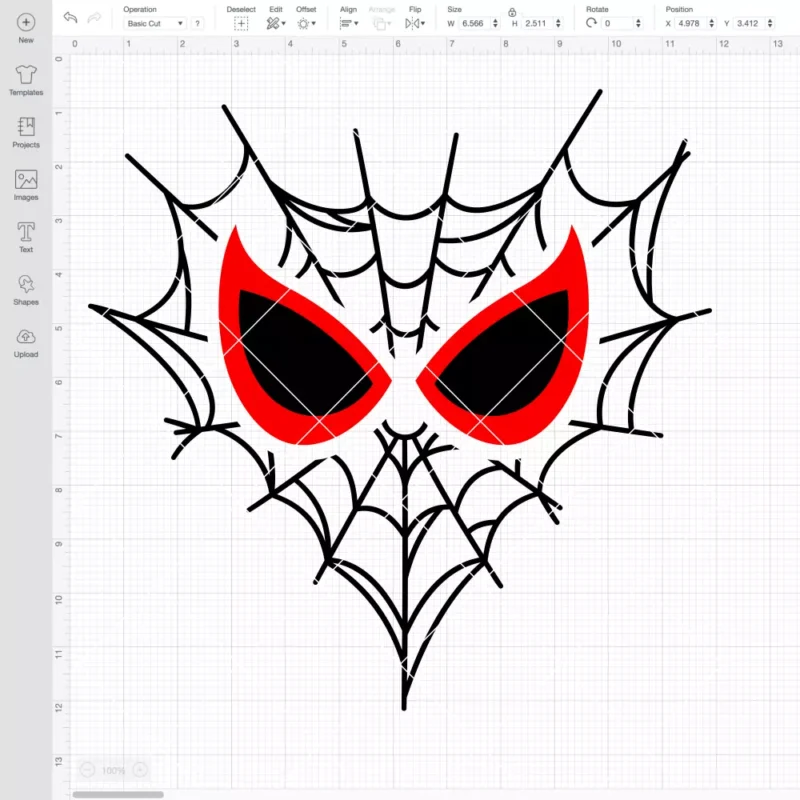The width and height of the screenshot is (800, 800).
Task: Click the Y position input field
Action: point(749,23)
